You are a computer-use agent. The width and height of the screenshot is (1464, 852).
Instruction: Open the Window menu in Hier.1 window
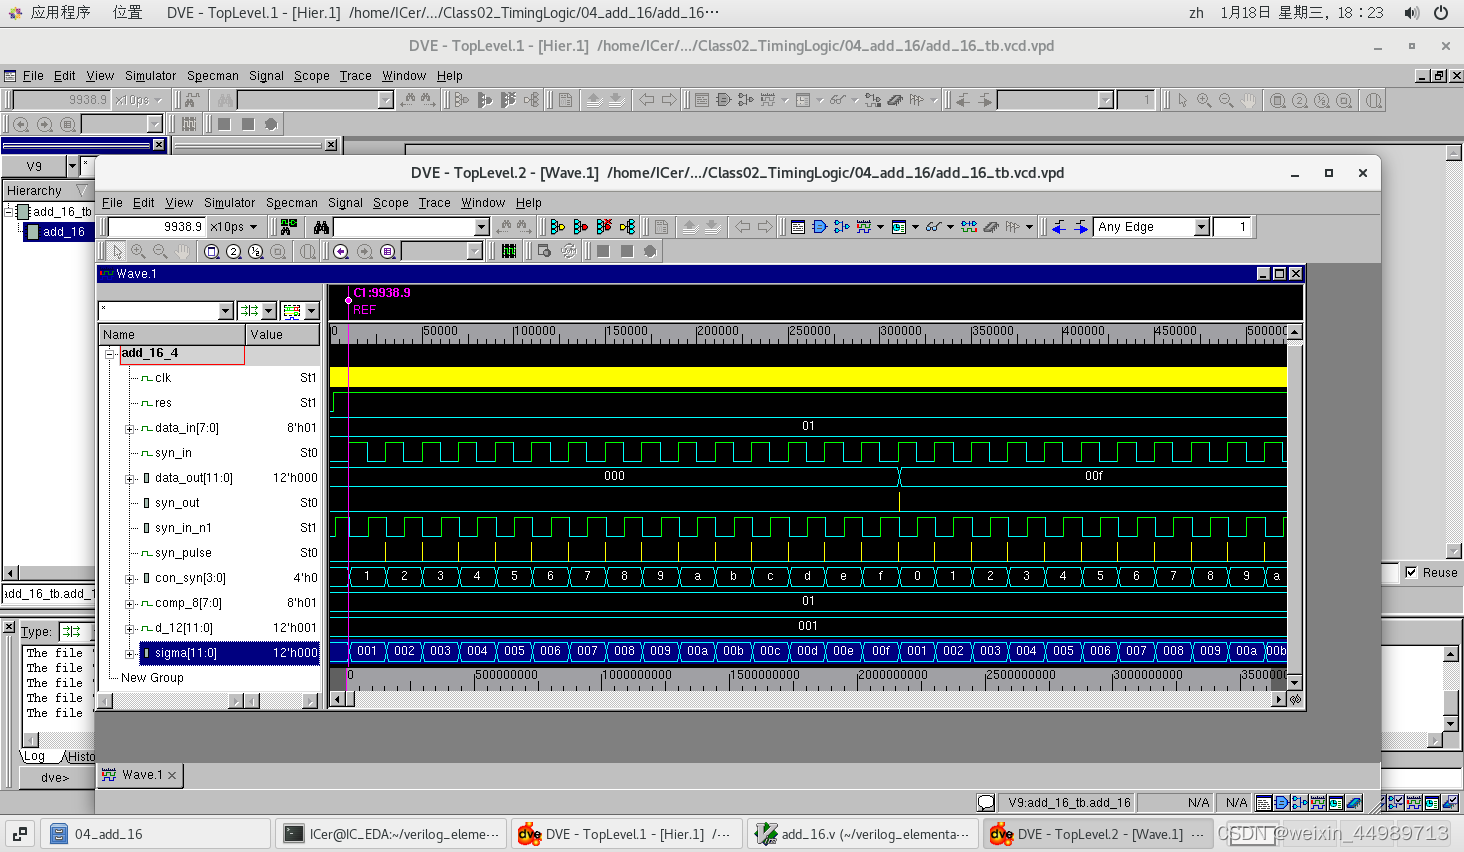click(404, 76)
